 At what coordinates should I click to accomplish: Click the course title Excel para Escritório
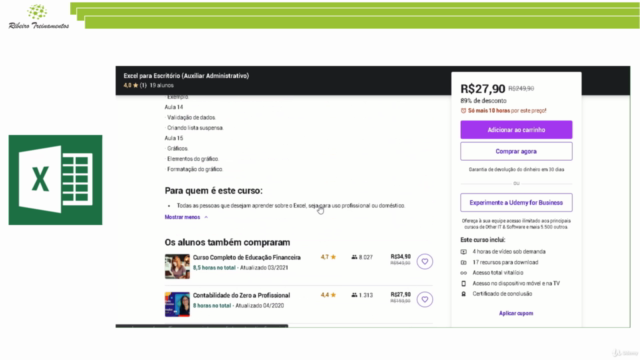(186, 76)
